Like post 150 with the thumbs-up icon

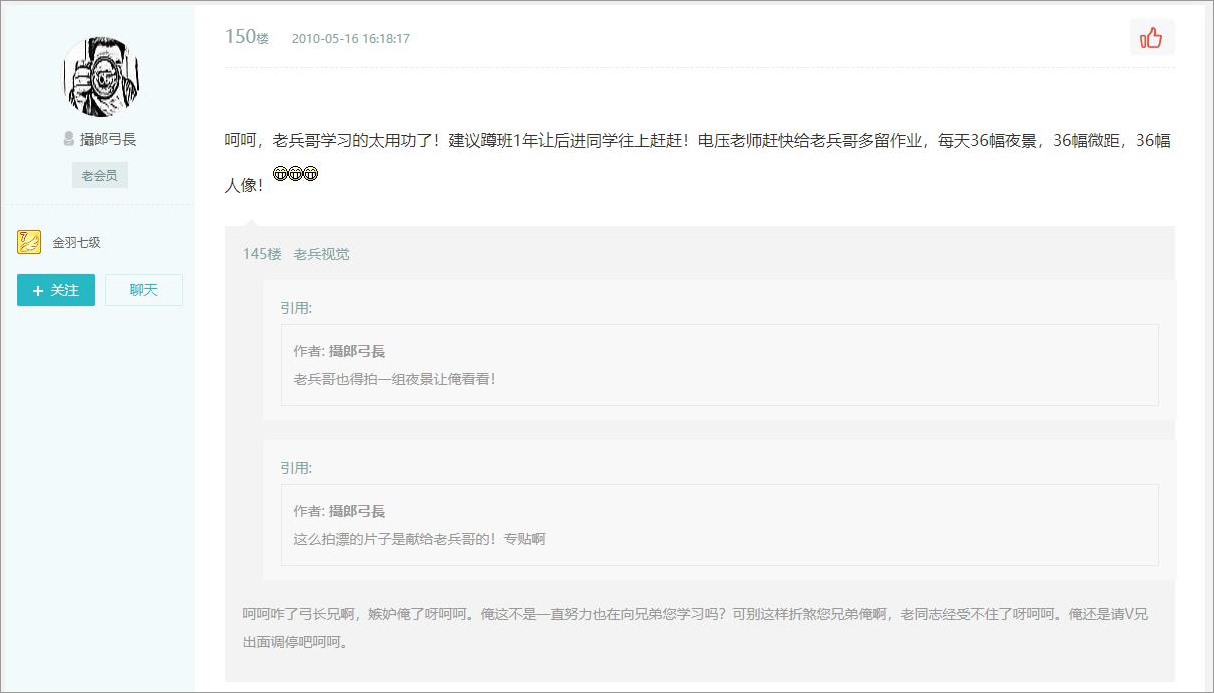1152,37
